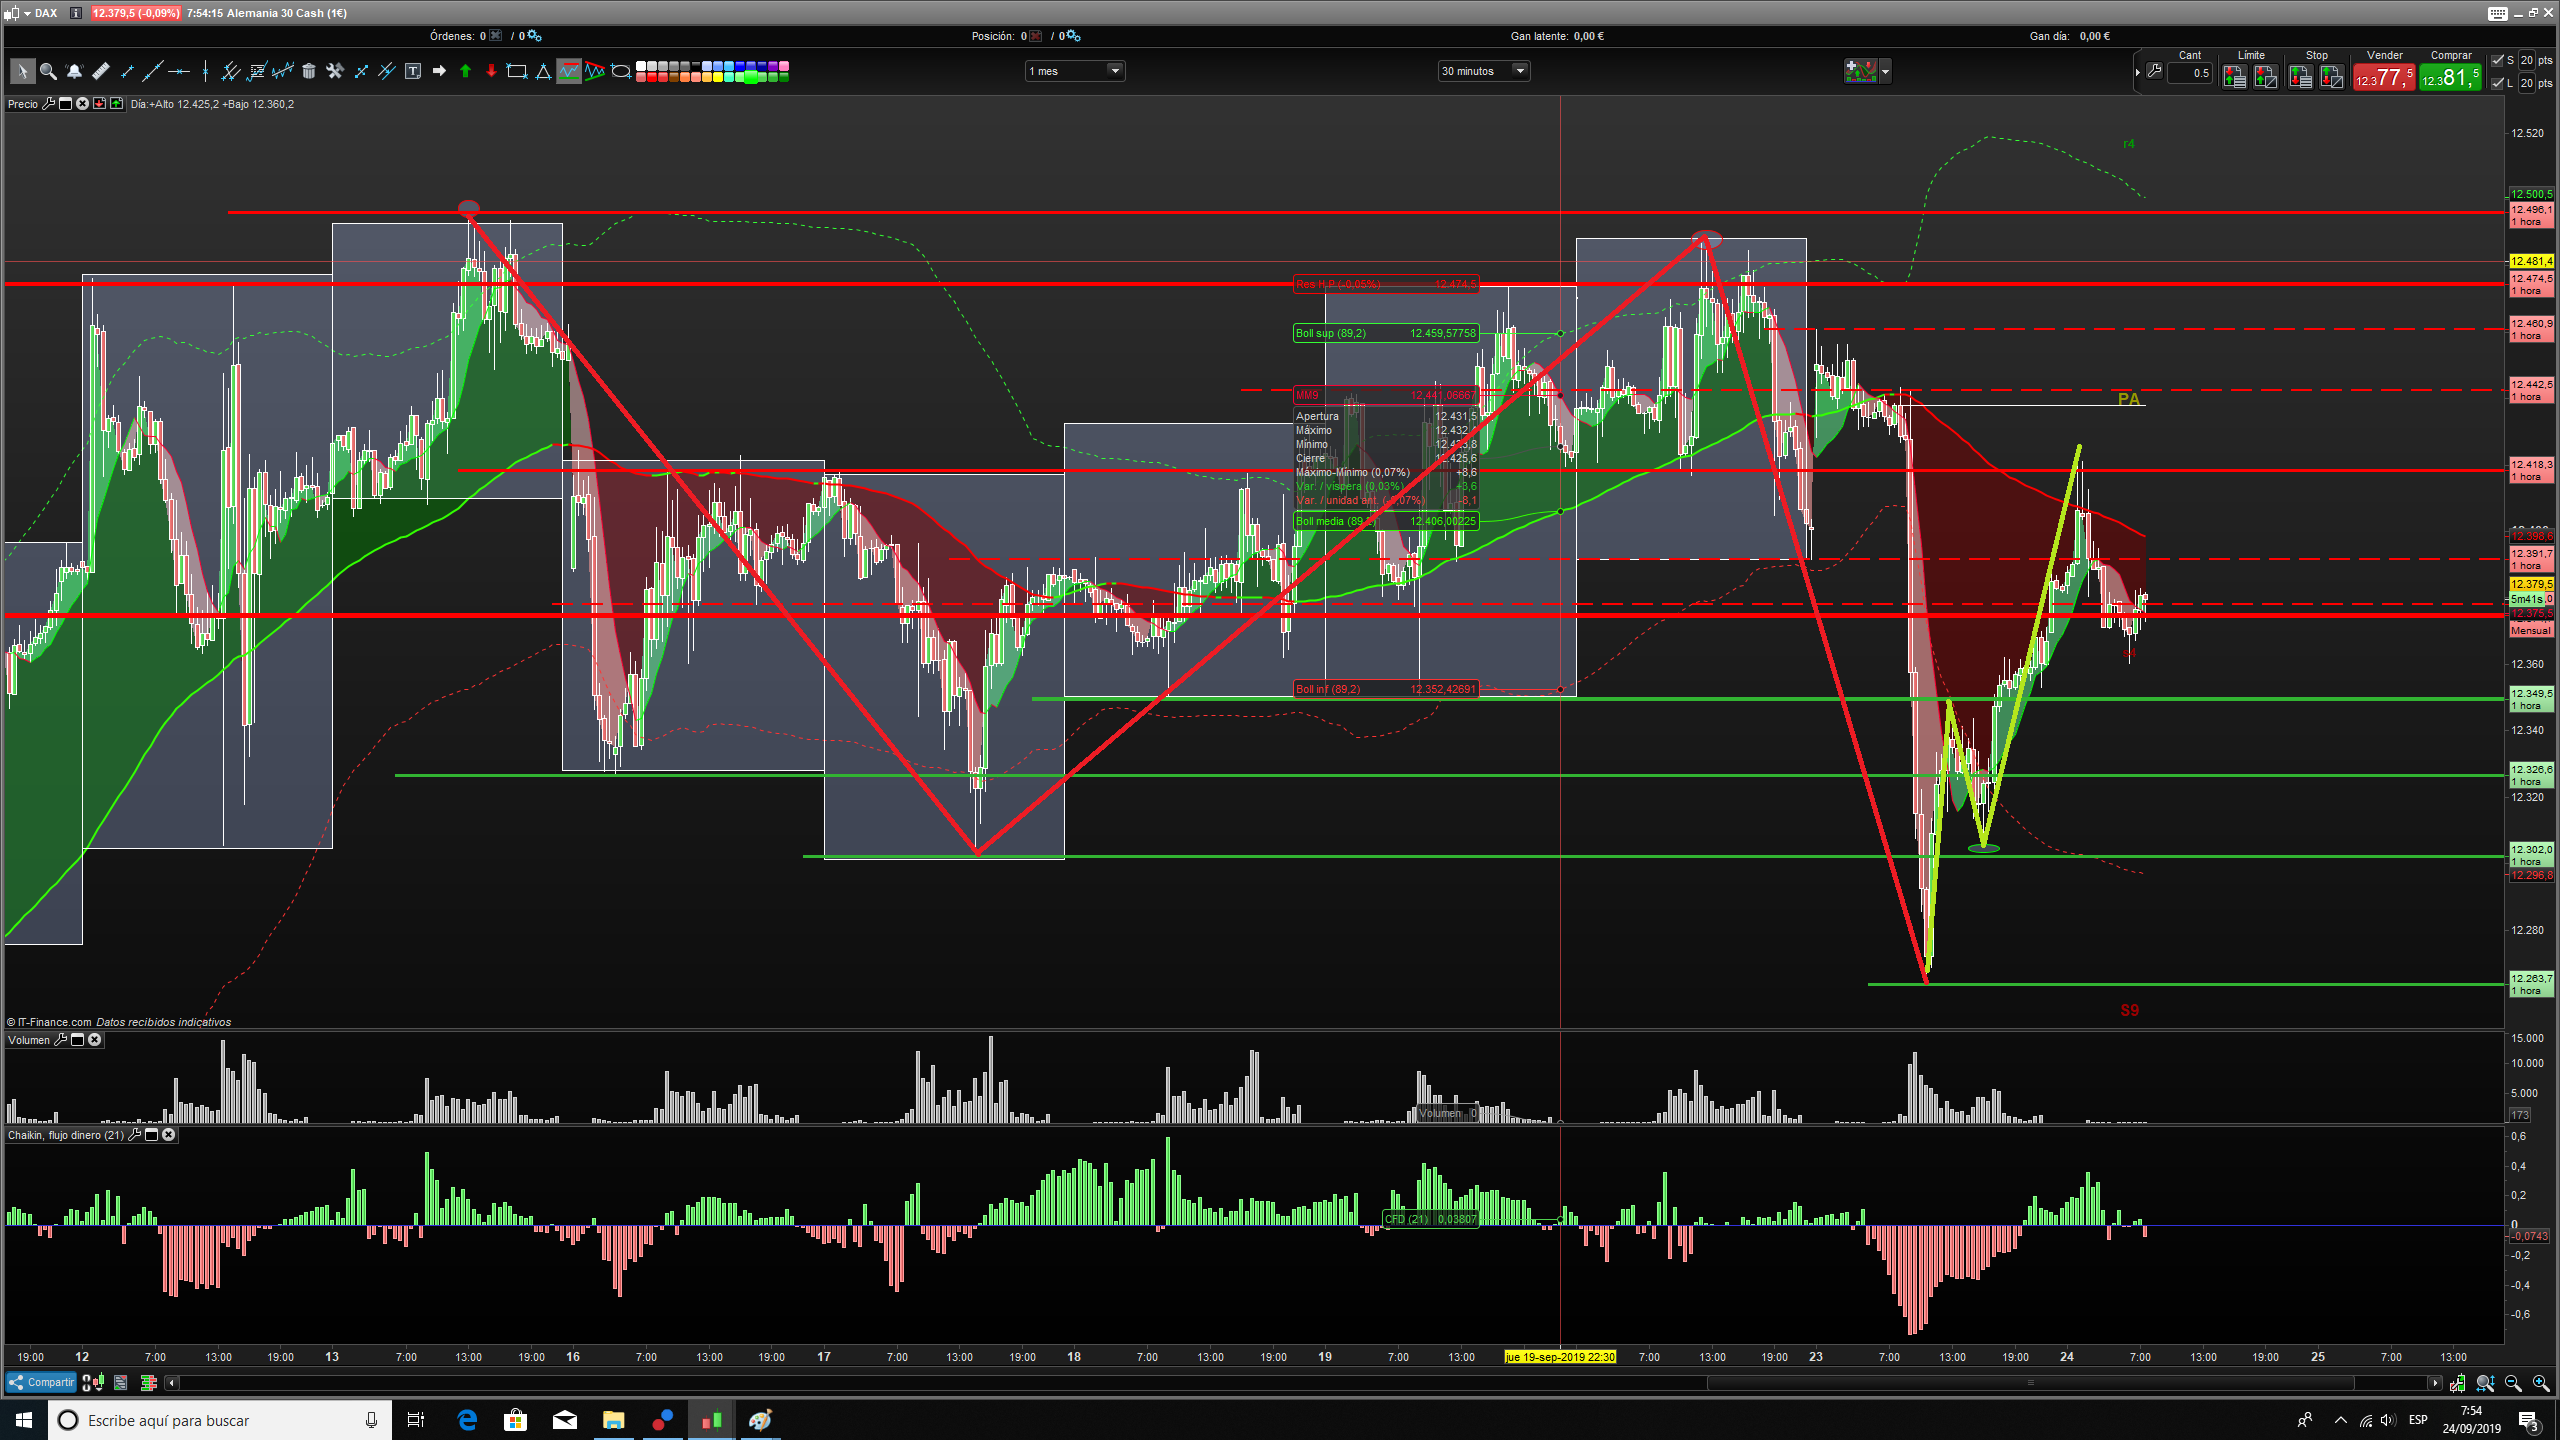Screen dimensions: 2560x1440
Task: Click the green Comprar price button
Action: pos(2449,77)
